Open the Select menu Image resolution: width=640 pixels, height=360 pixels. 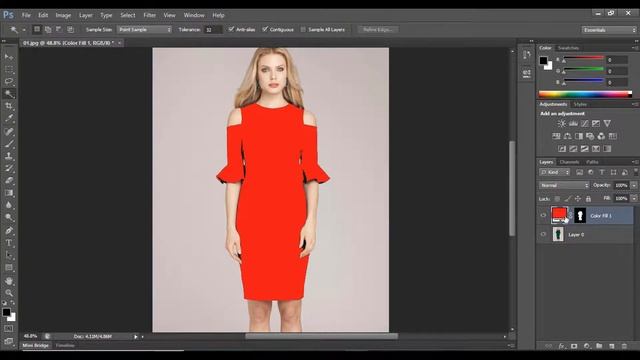(x=128, y=15)
